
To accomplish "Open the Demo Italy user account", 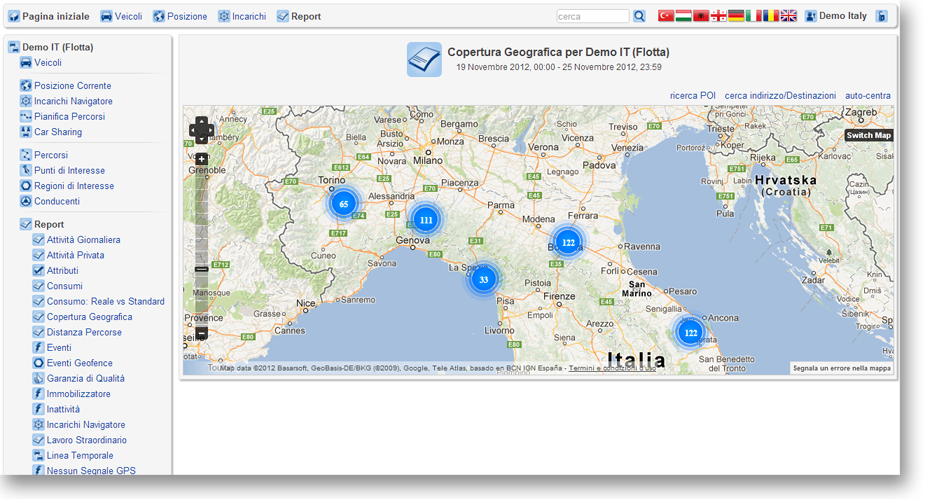I will 837,16.
